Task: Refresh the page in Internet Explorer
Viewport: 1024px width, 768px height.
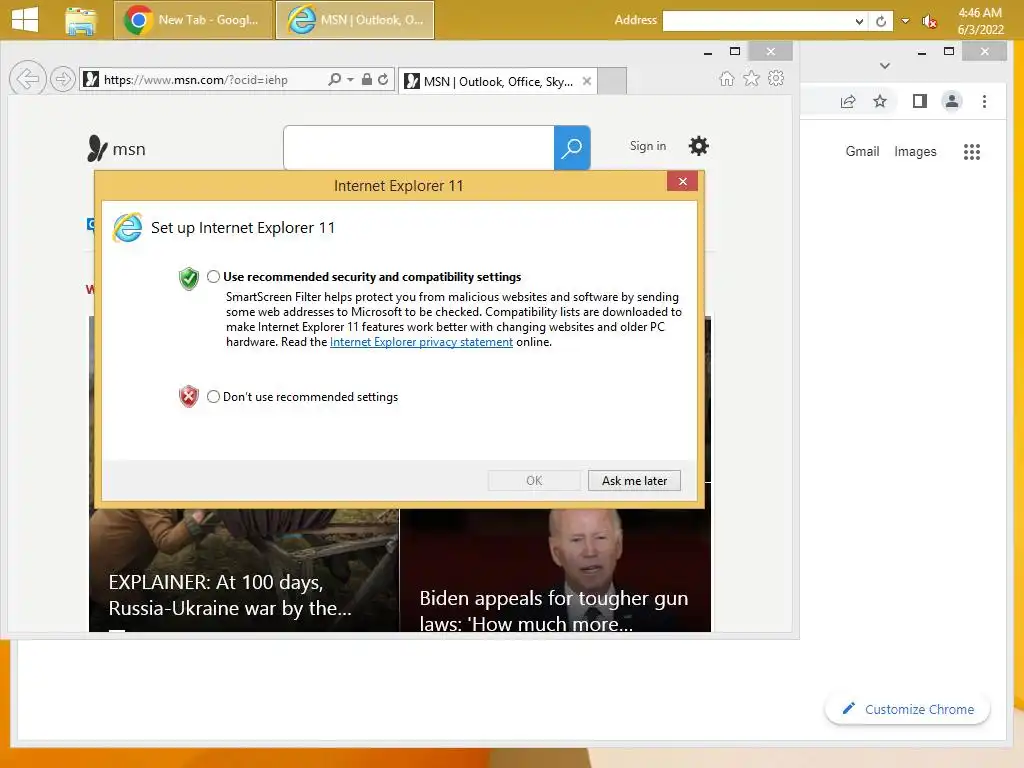Action: [383, 79]
